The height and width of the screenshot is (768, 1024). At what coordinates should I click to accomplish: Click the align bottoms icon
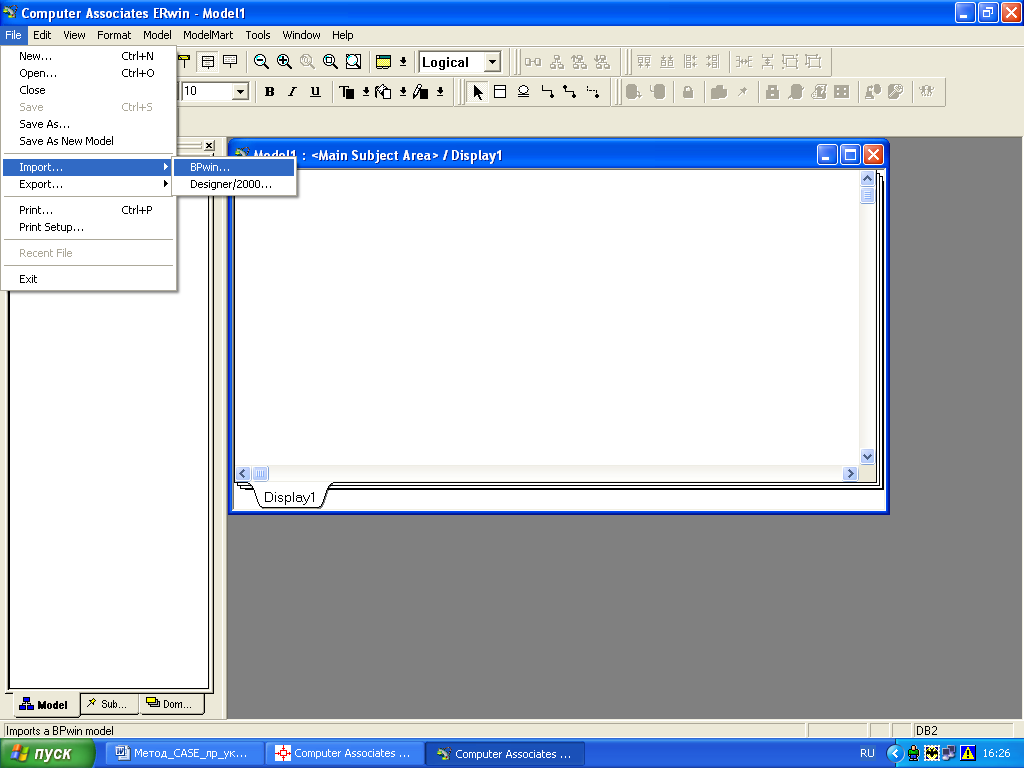pos(667,62)
